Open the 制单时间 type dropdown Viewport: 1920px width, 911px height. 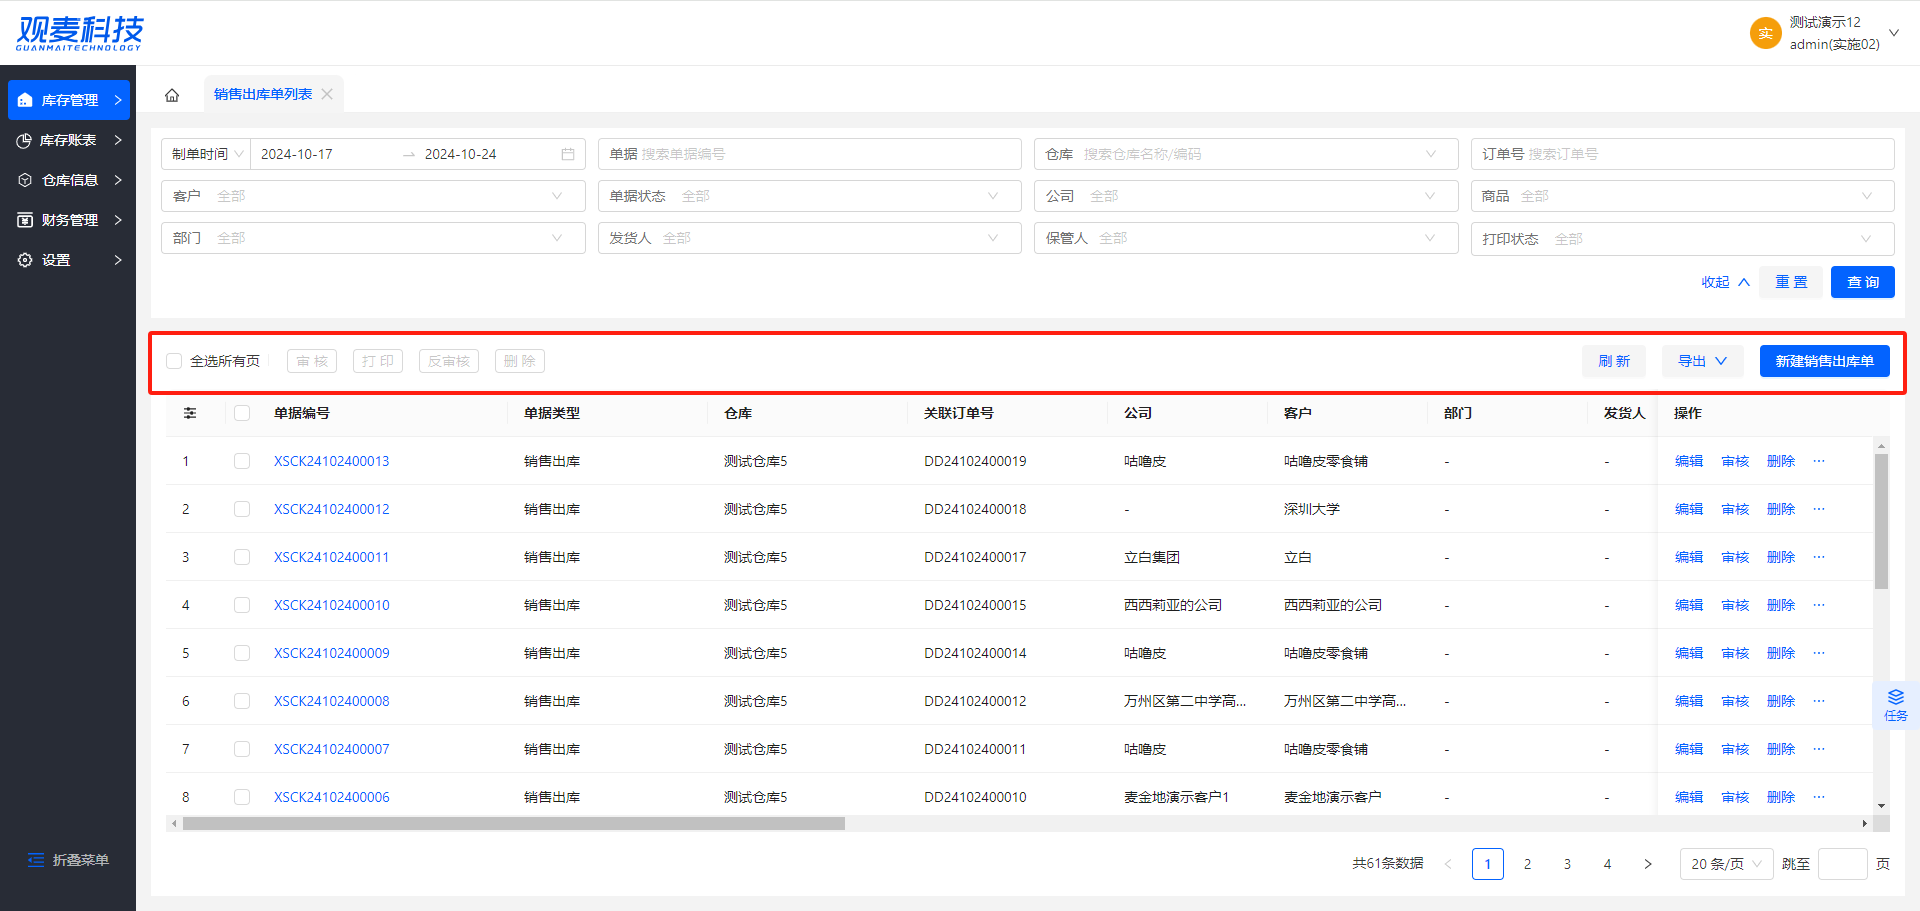206,154
